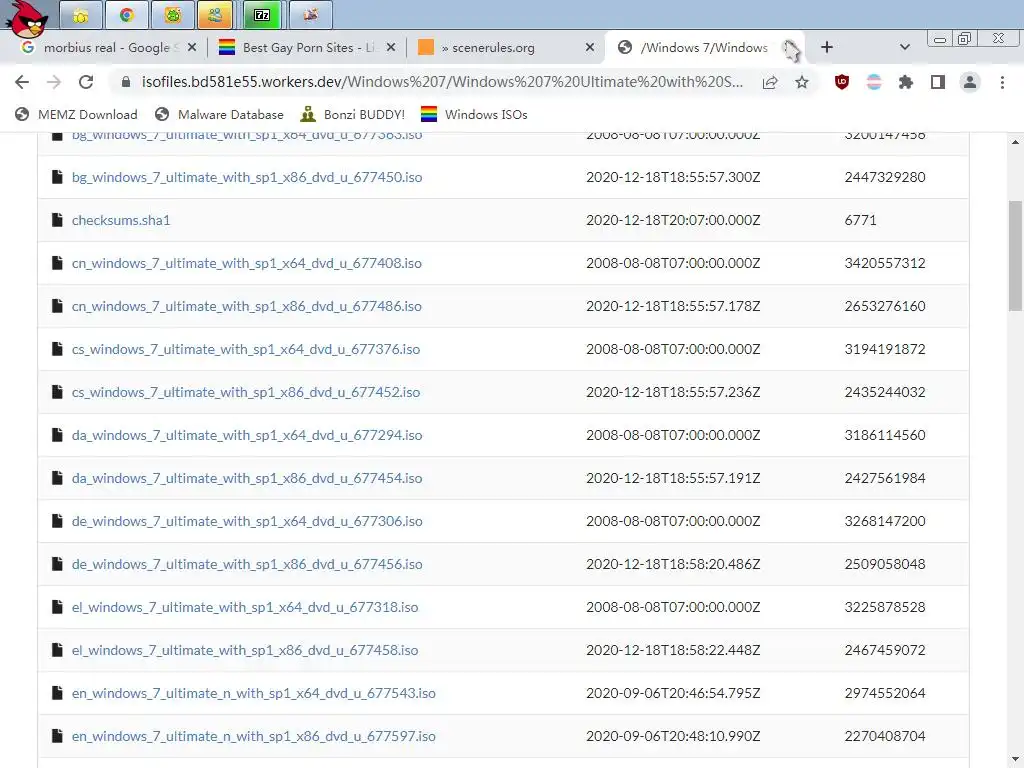
Task: Select the size value 3420557312
Action: (x=885, y=263)
